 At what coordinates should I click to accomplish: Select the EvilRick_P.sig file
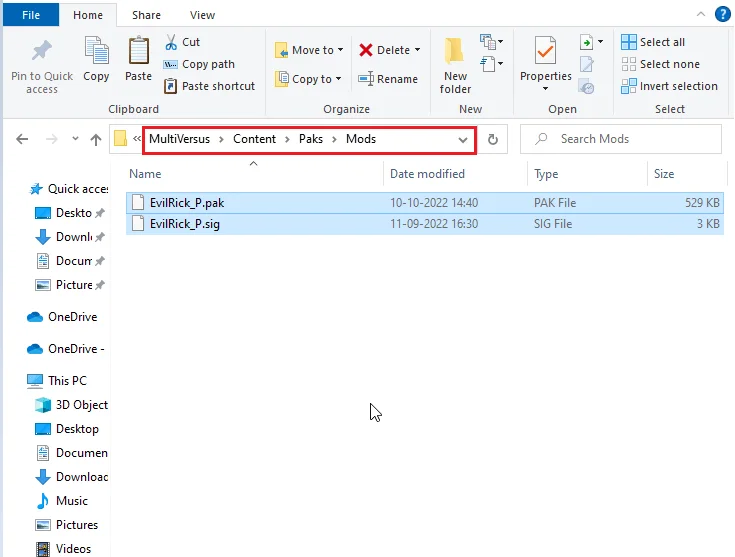425,224
